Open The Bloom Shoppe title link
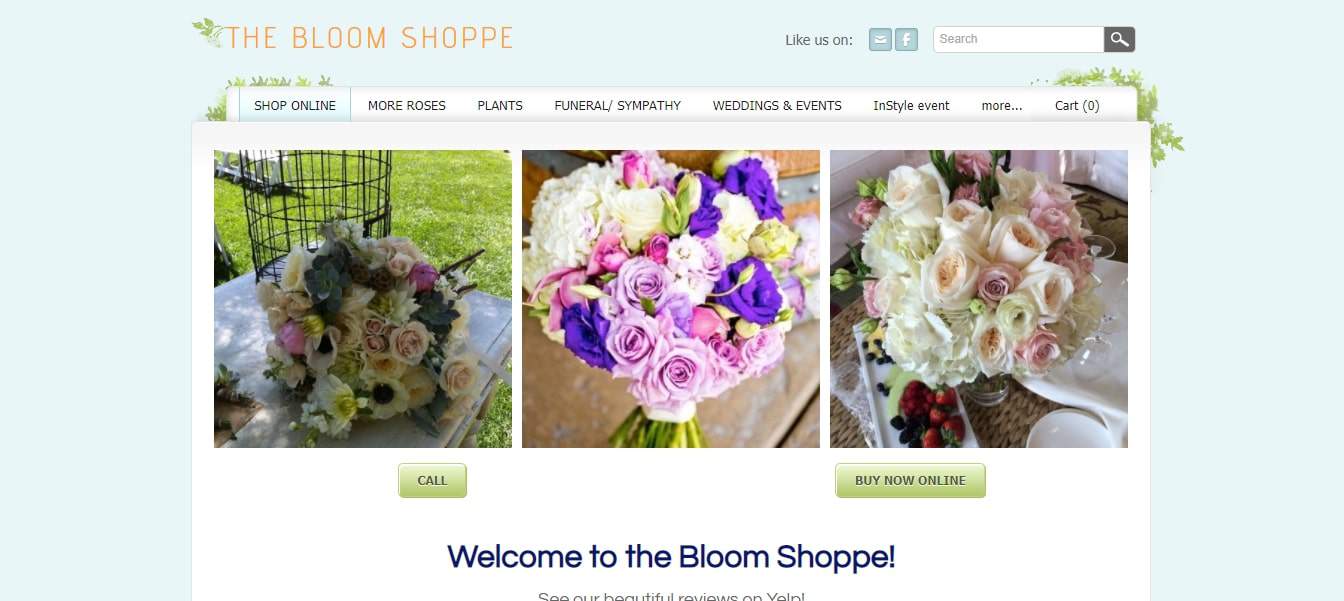This screenshot has width=1344, height=601. pos(369,38)
